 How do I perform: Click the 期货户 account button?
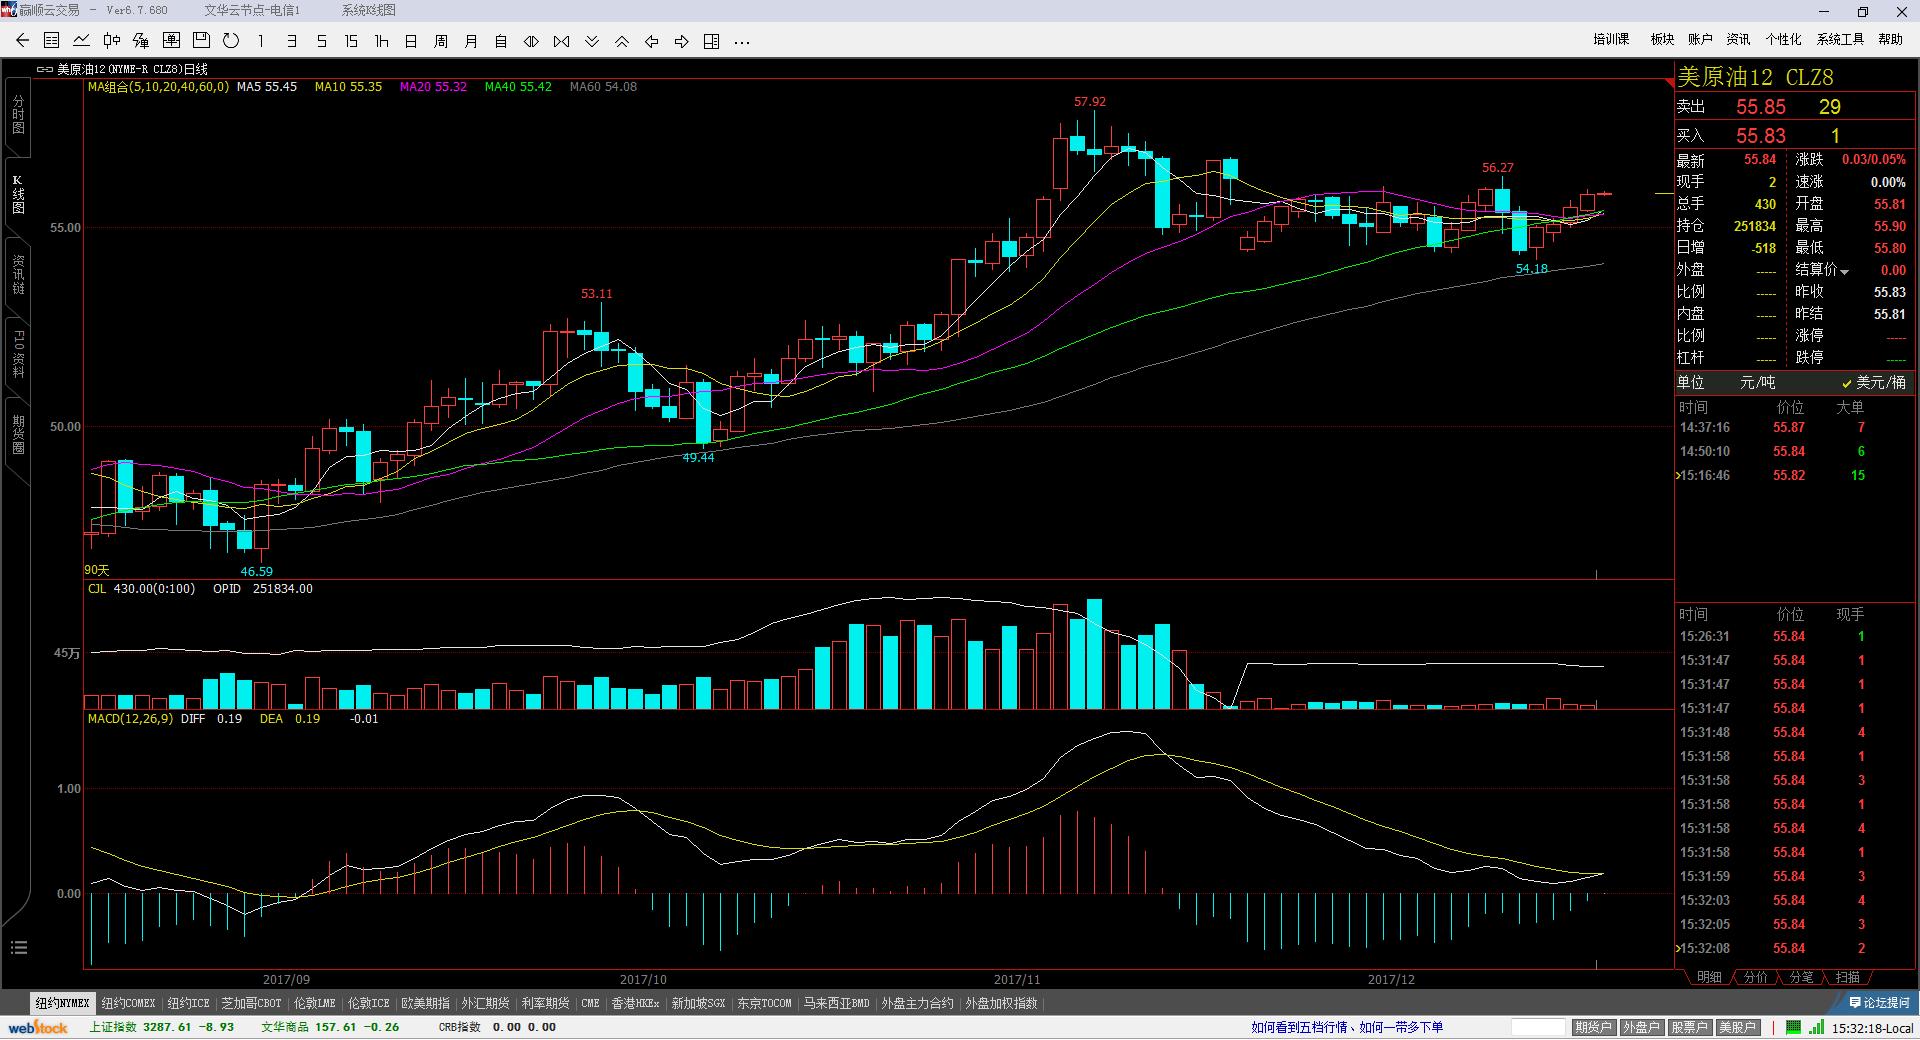coord(1593,1027)
